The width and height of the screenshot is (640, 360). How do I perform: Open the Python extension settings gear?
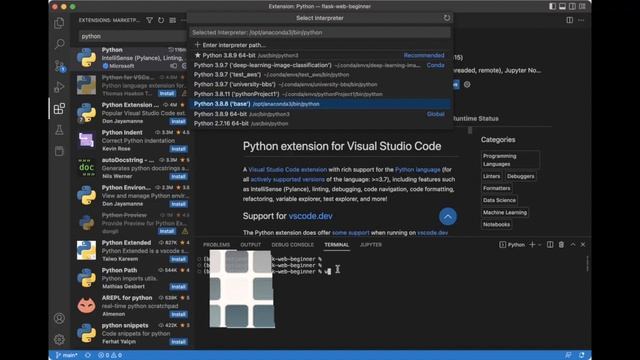467,84
